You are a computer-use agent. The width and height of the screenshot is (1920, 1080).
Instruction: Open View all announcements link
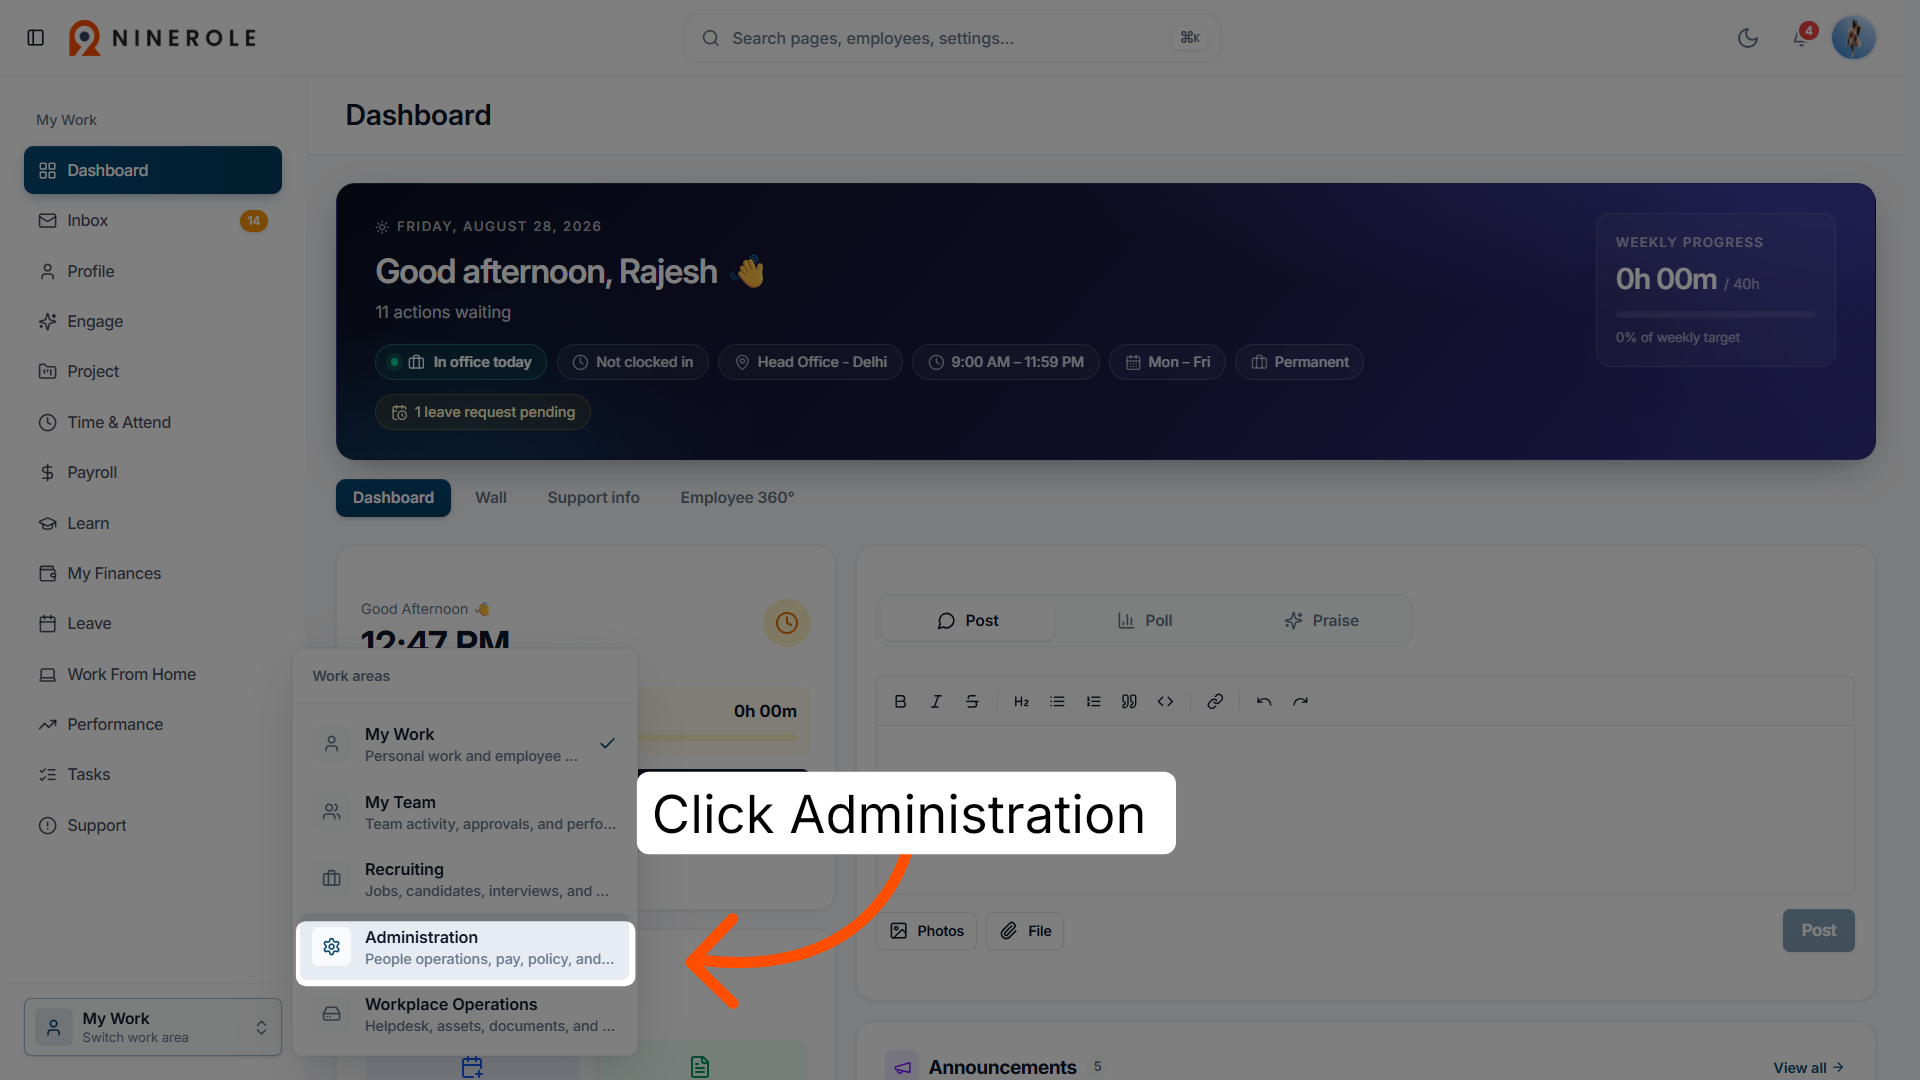tap(1808, 1068)
